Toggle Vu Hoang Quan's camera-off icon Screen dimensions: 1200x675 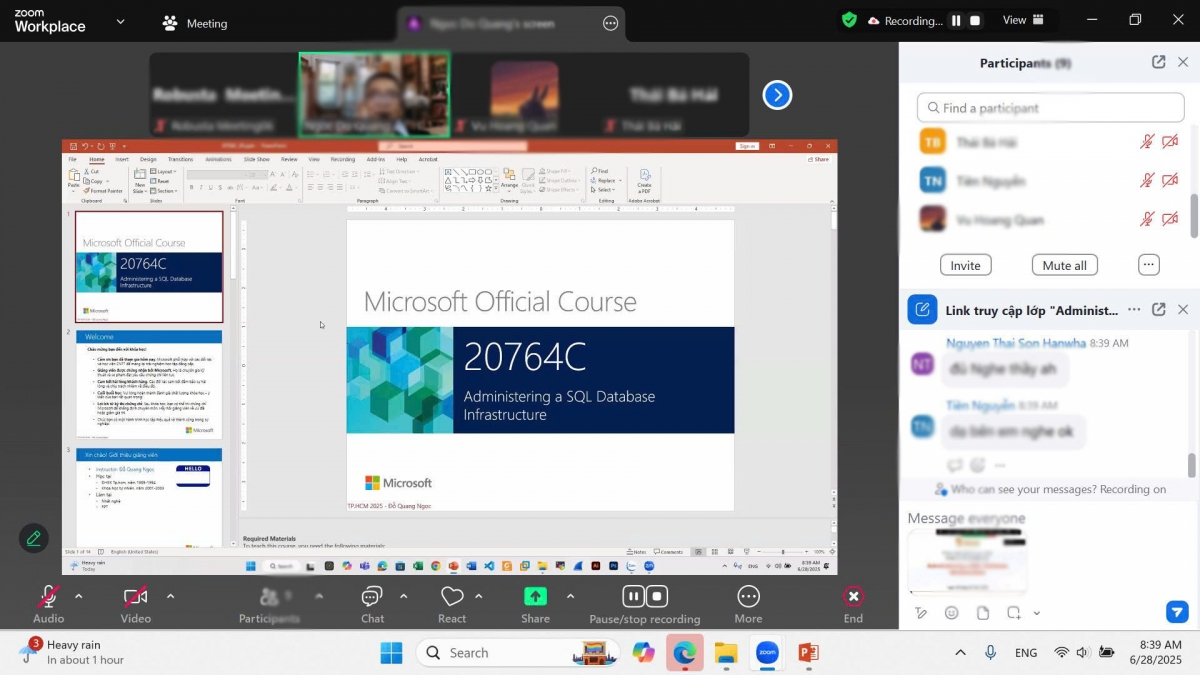pyautogui.click(x=1170, y=219)
